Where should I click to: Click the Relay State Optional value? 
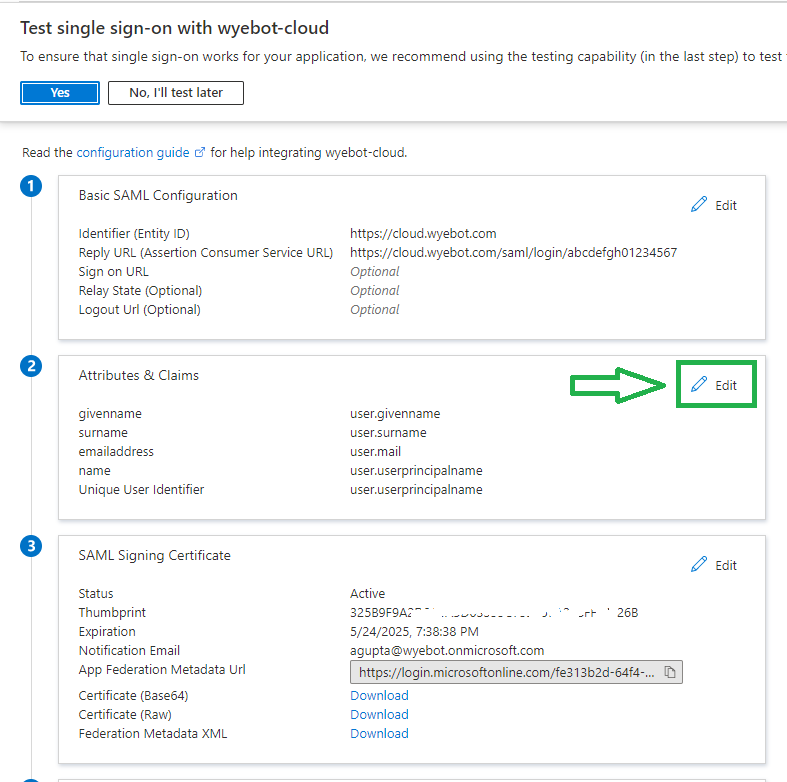pos(374,291)
